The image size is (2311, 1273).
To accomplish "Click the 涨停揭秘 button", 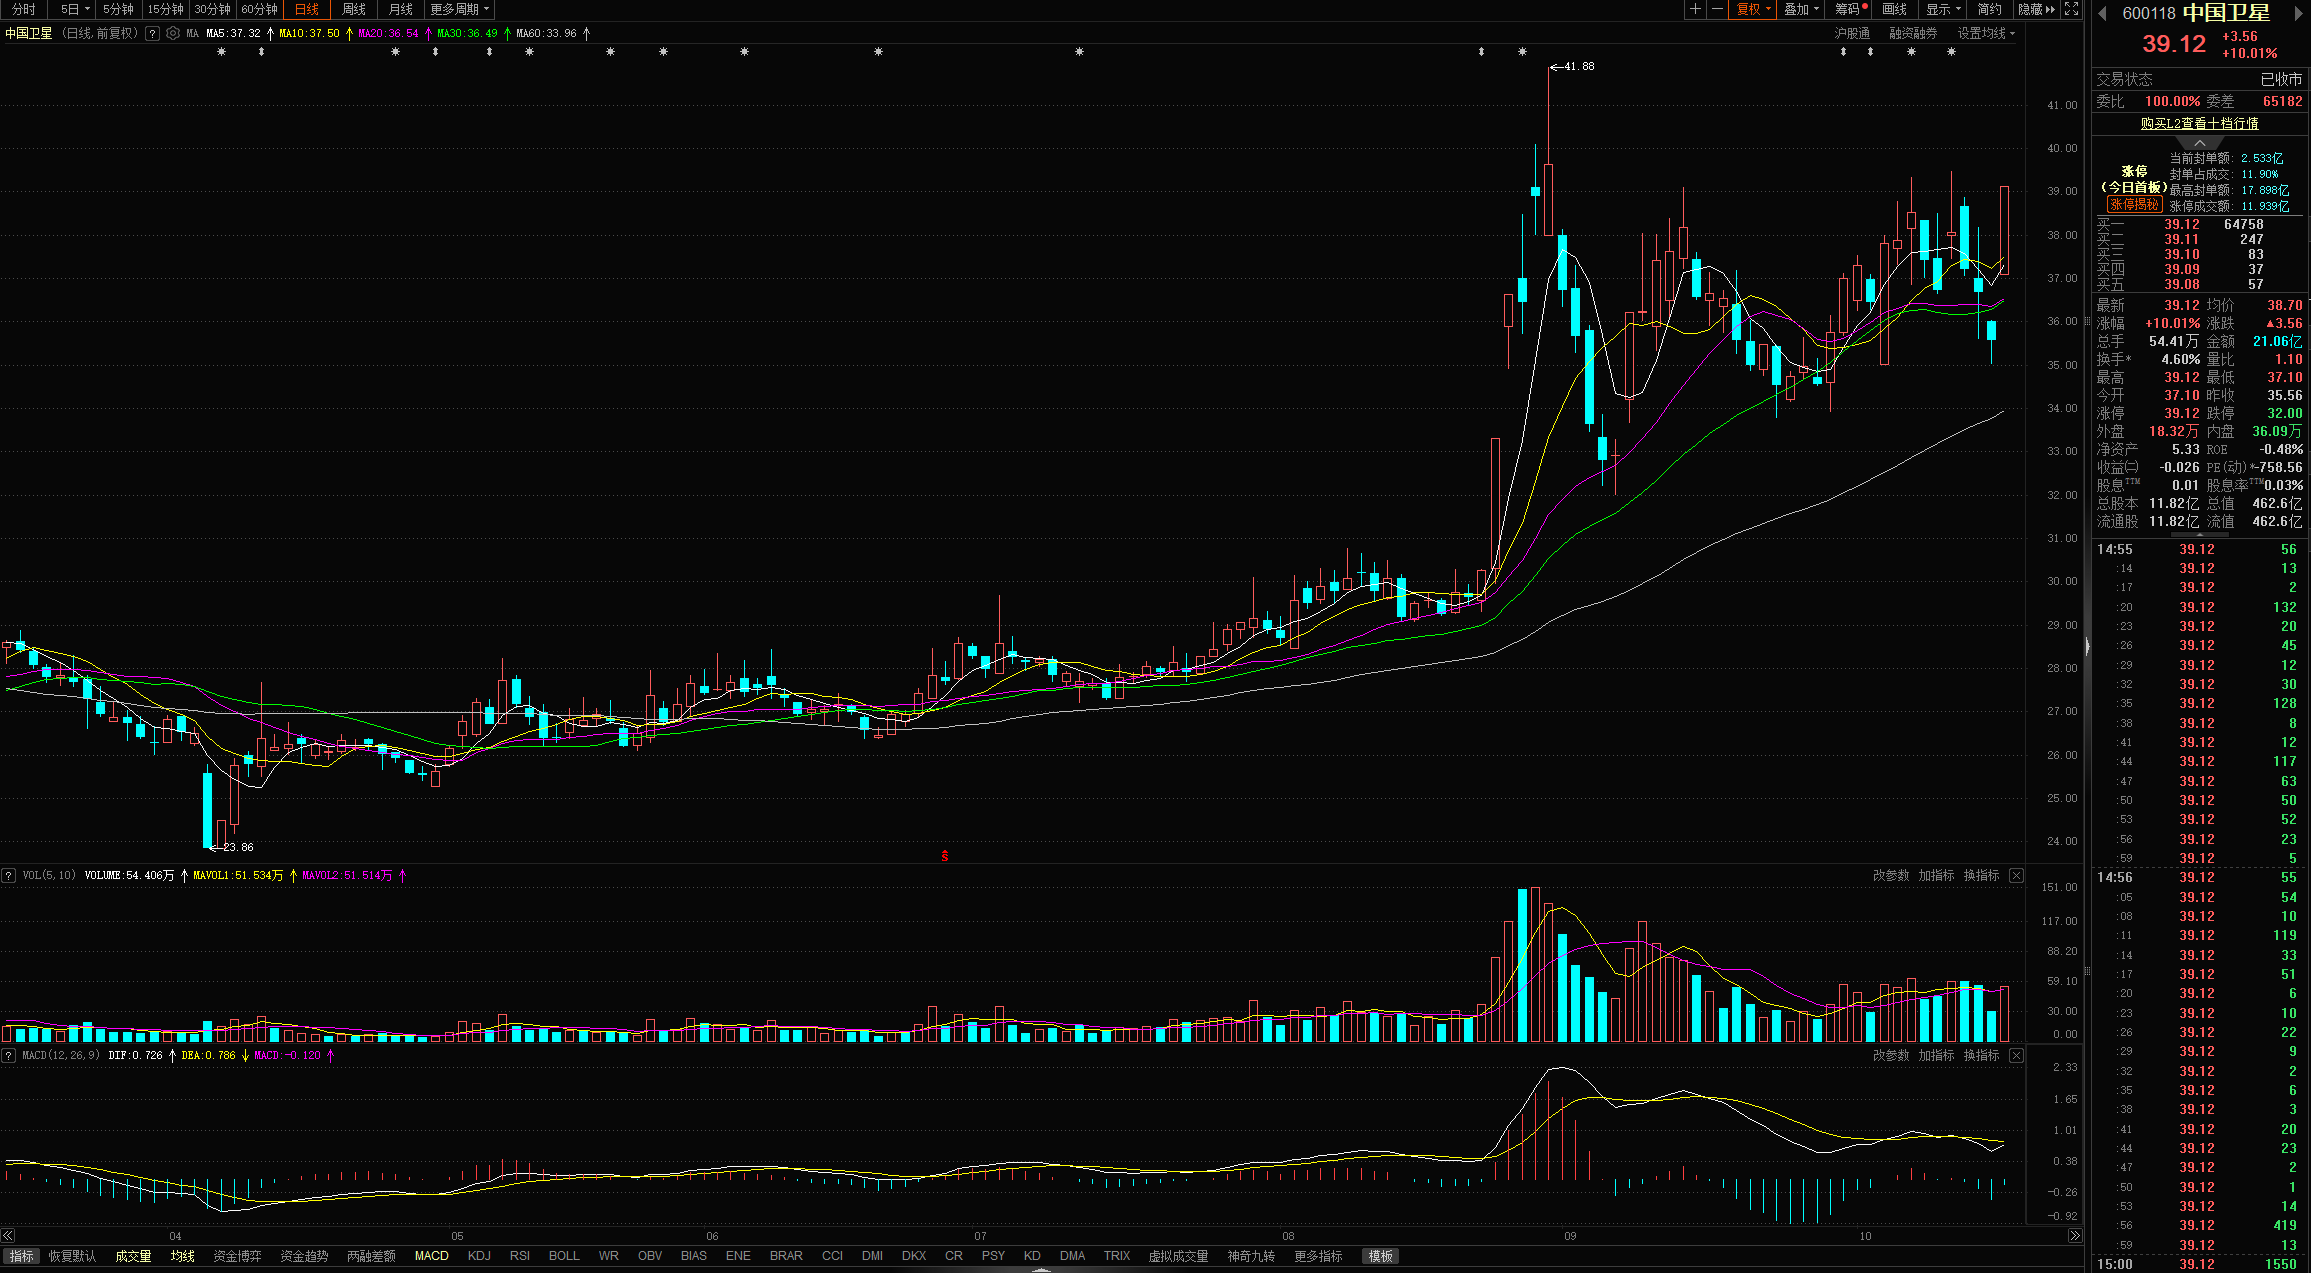I will pyautogui.click(x=2134, y=204).
